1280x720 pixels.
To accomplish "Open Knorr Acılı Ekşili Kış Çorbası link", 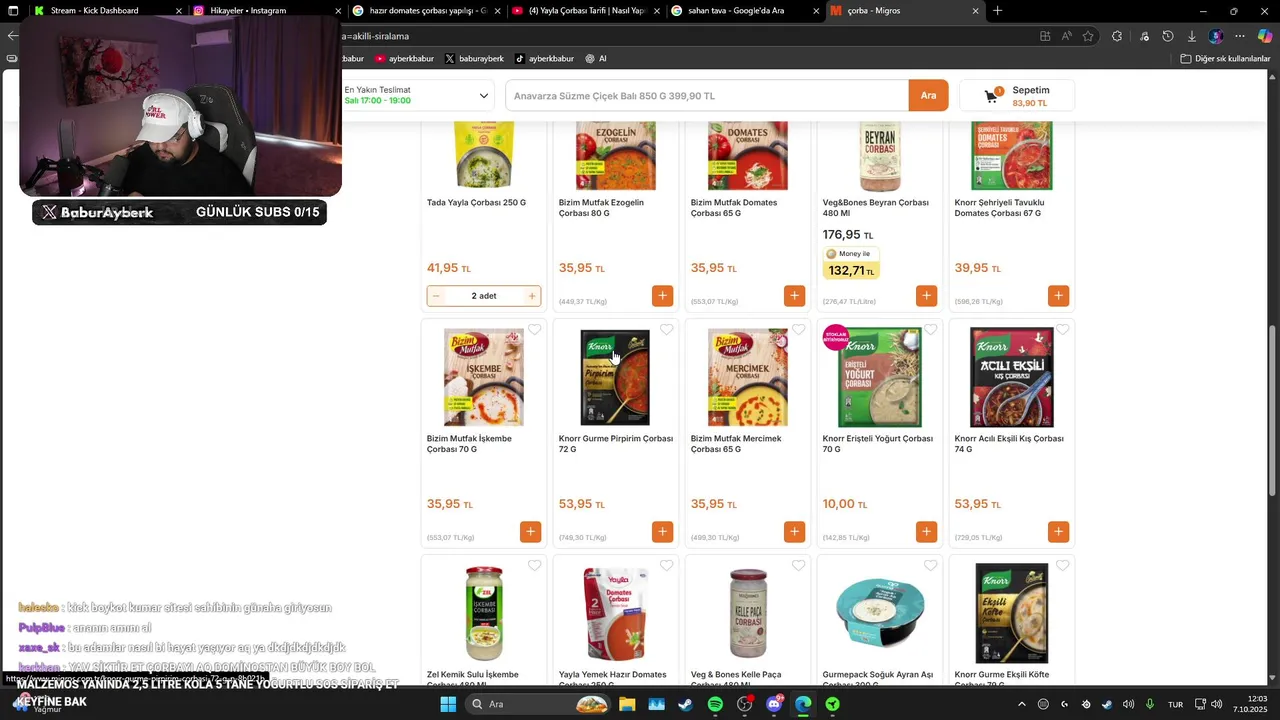I will coord(1009,444).
